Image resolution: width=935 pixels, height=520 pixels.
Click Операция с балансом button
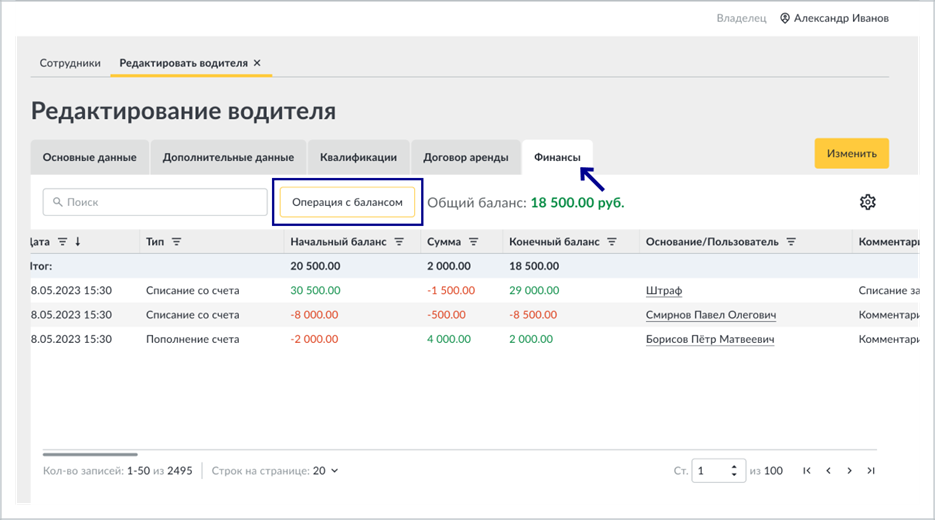coord(347,202)
